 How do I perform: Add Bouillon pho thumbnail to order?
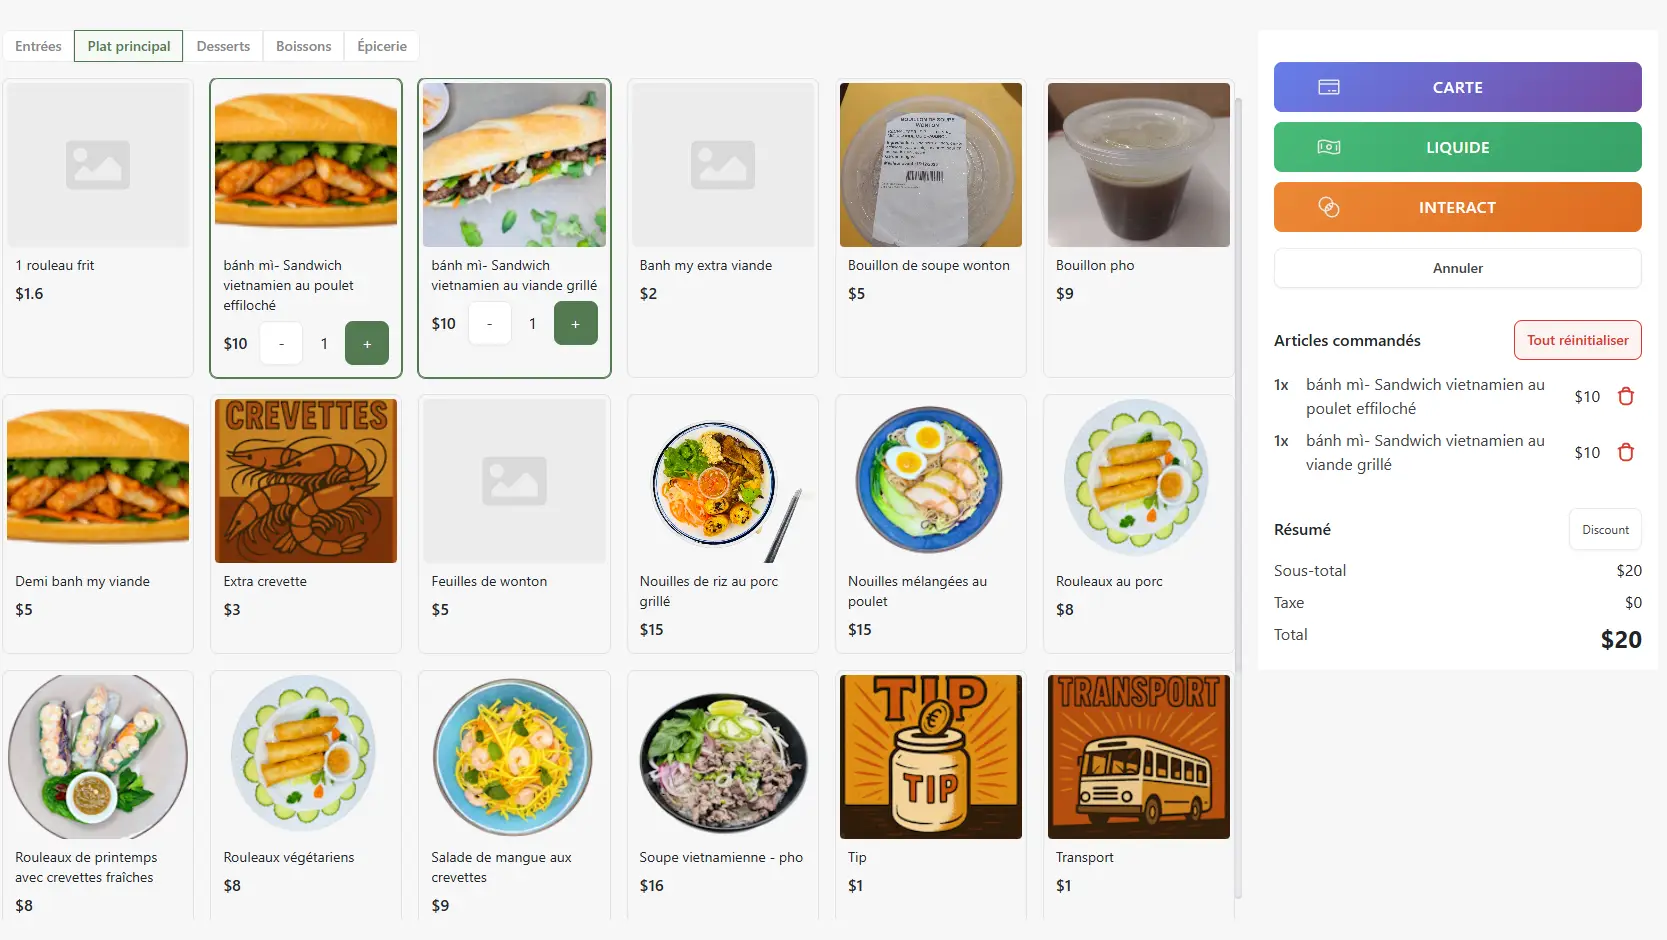[x=1138, y=165]
